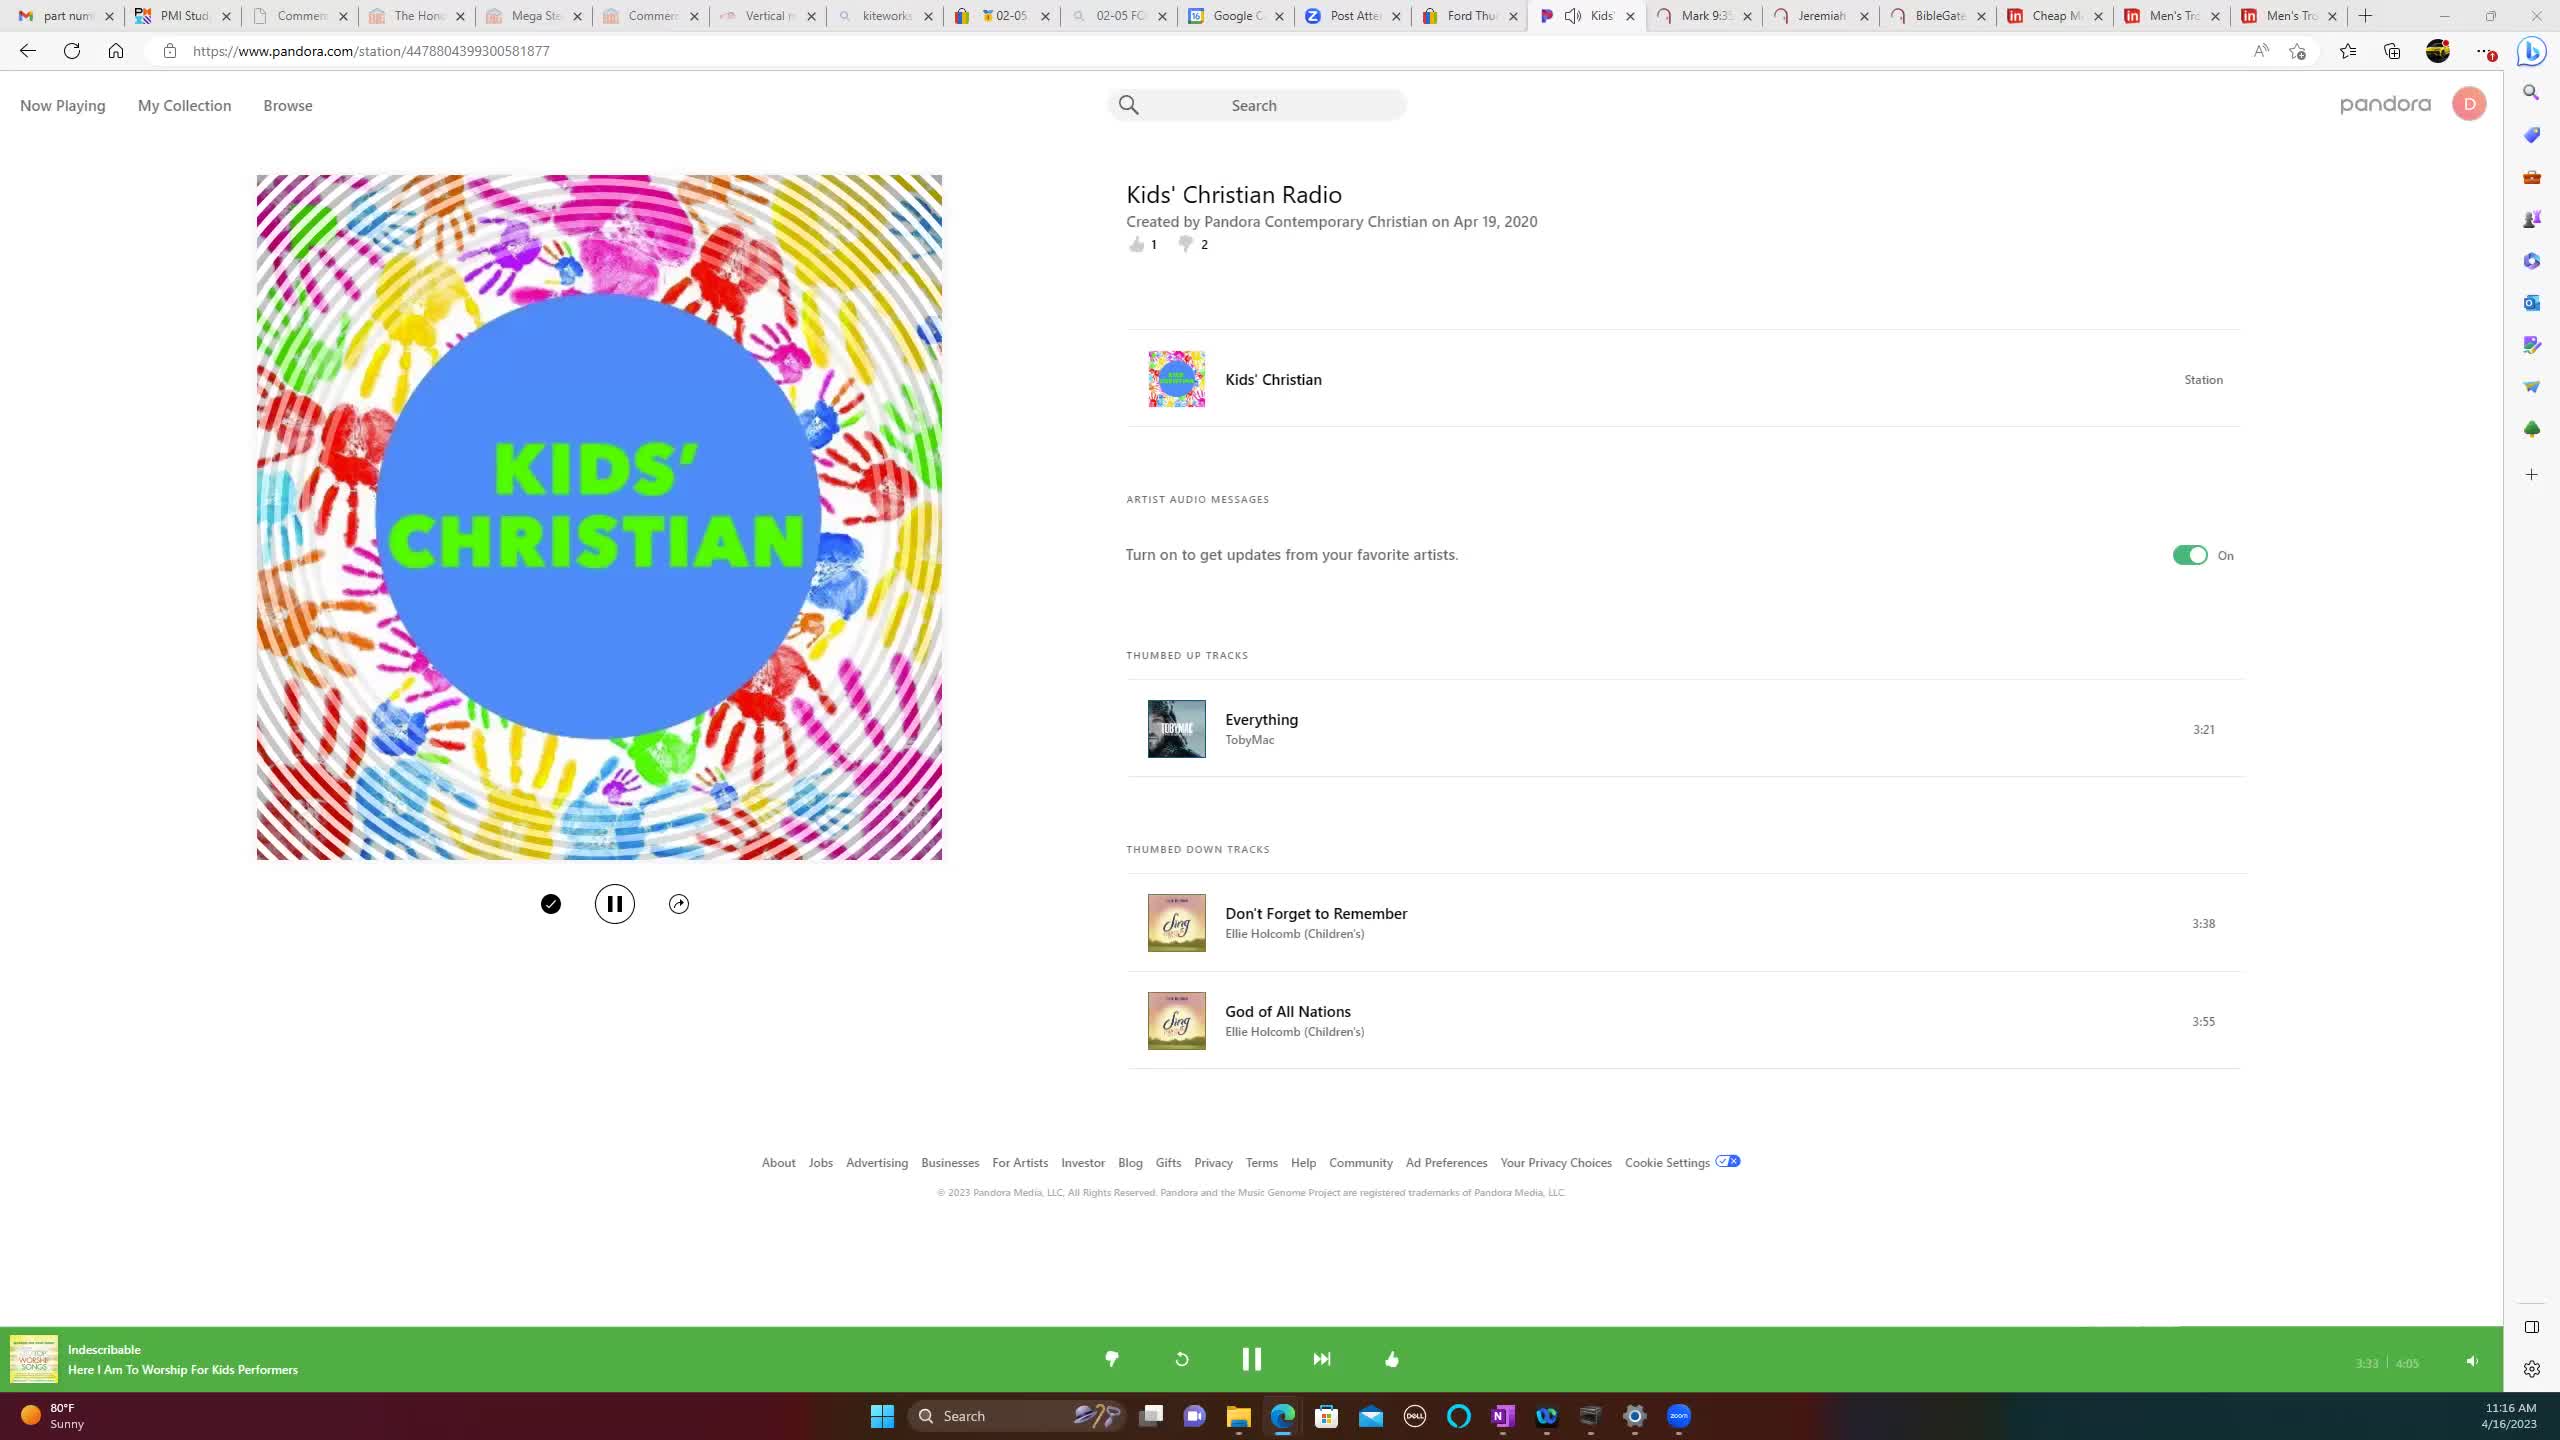Click the Pandora search field
Viewport: 2560px width, 1440px height.
tap(1257, 105)
